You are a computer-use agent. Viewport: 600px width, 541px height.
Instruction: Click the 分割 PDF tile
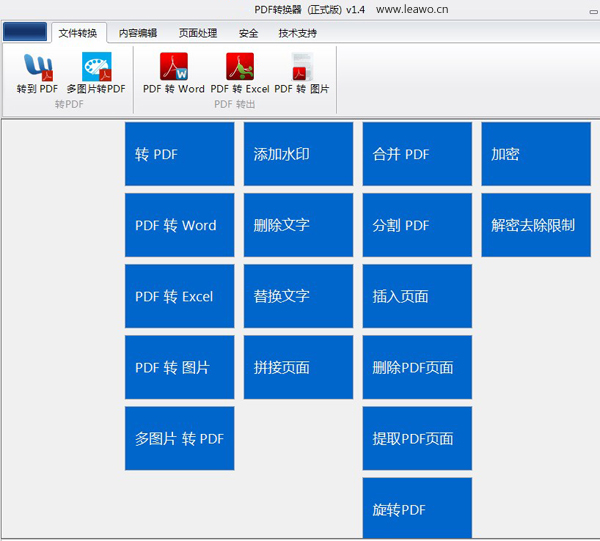pyautogui.click(x=417, y=225)
